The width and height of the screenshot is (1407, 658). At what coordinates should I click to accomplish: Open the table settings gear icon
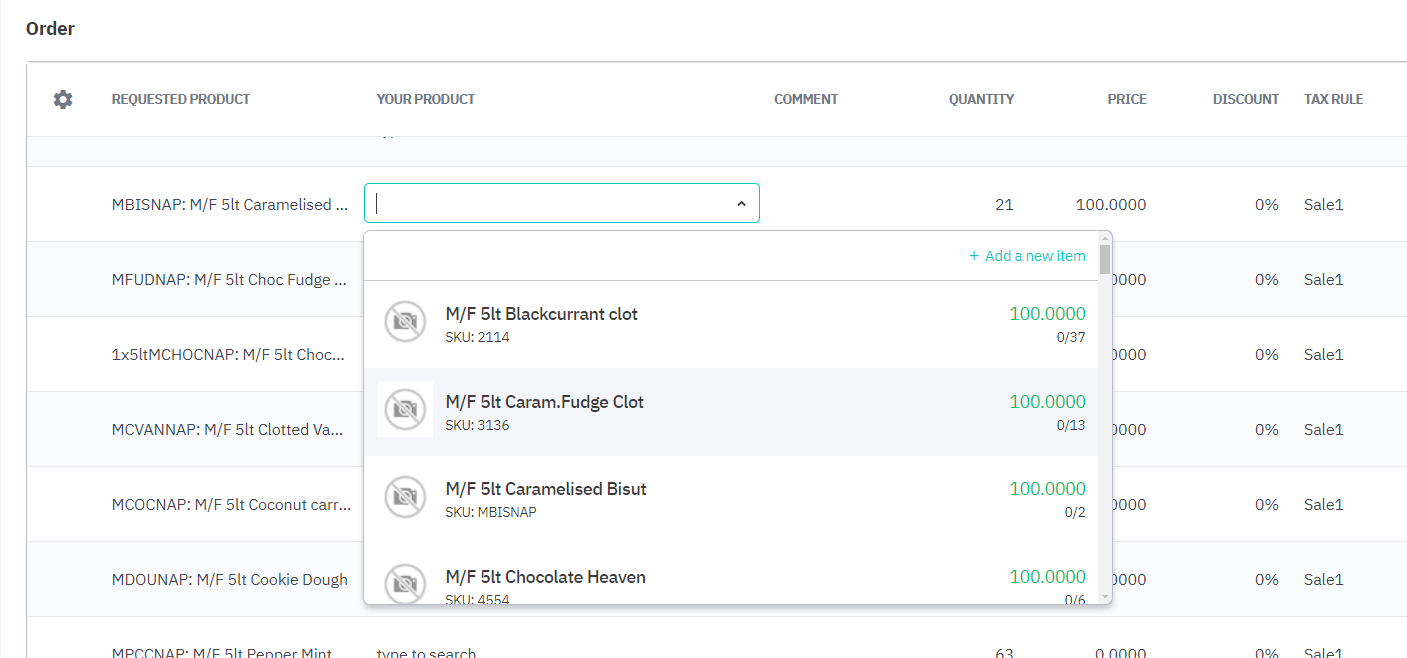click(x=63, y=99)
